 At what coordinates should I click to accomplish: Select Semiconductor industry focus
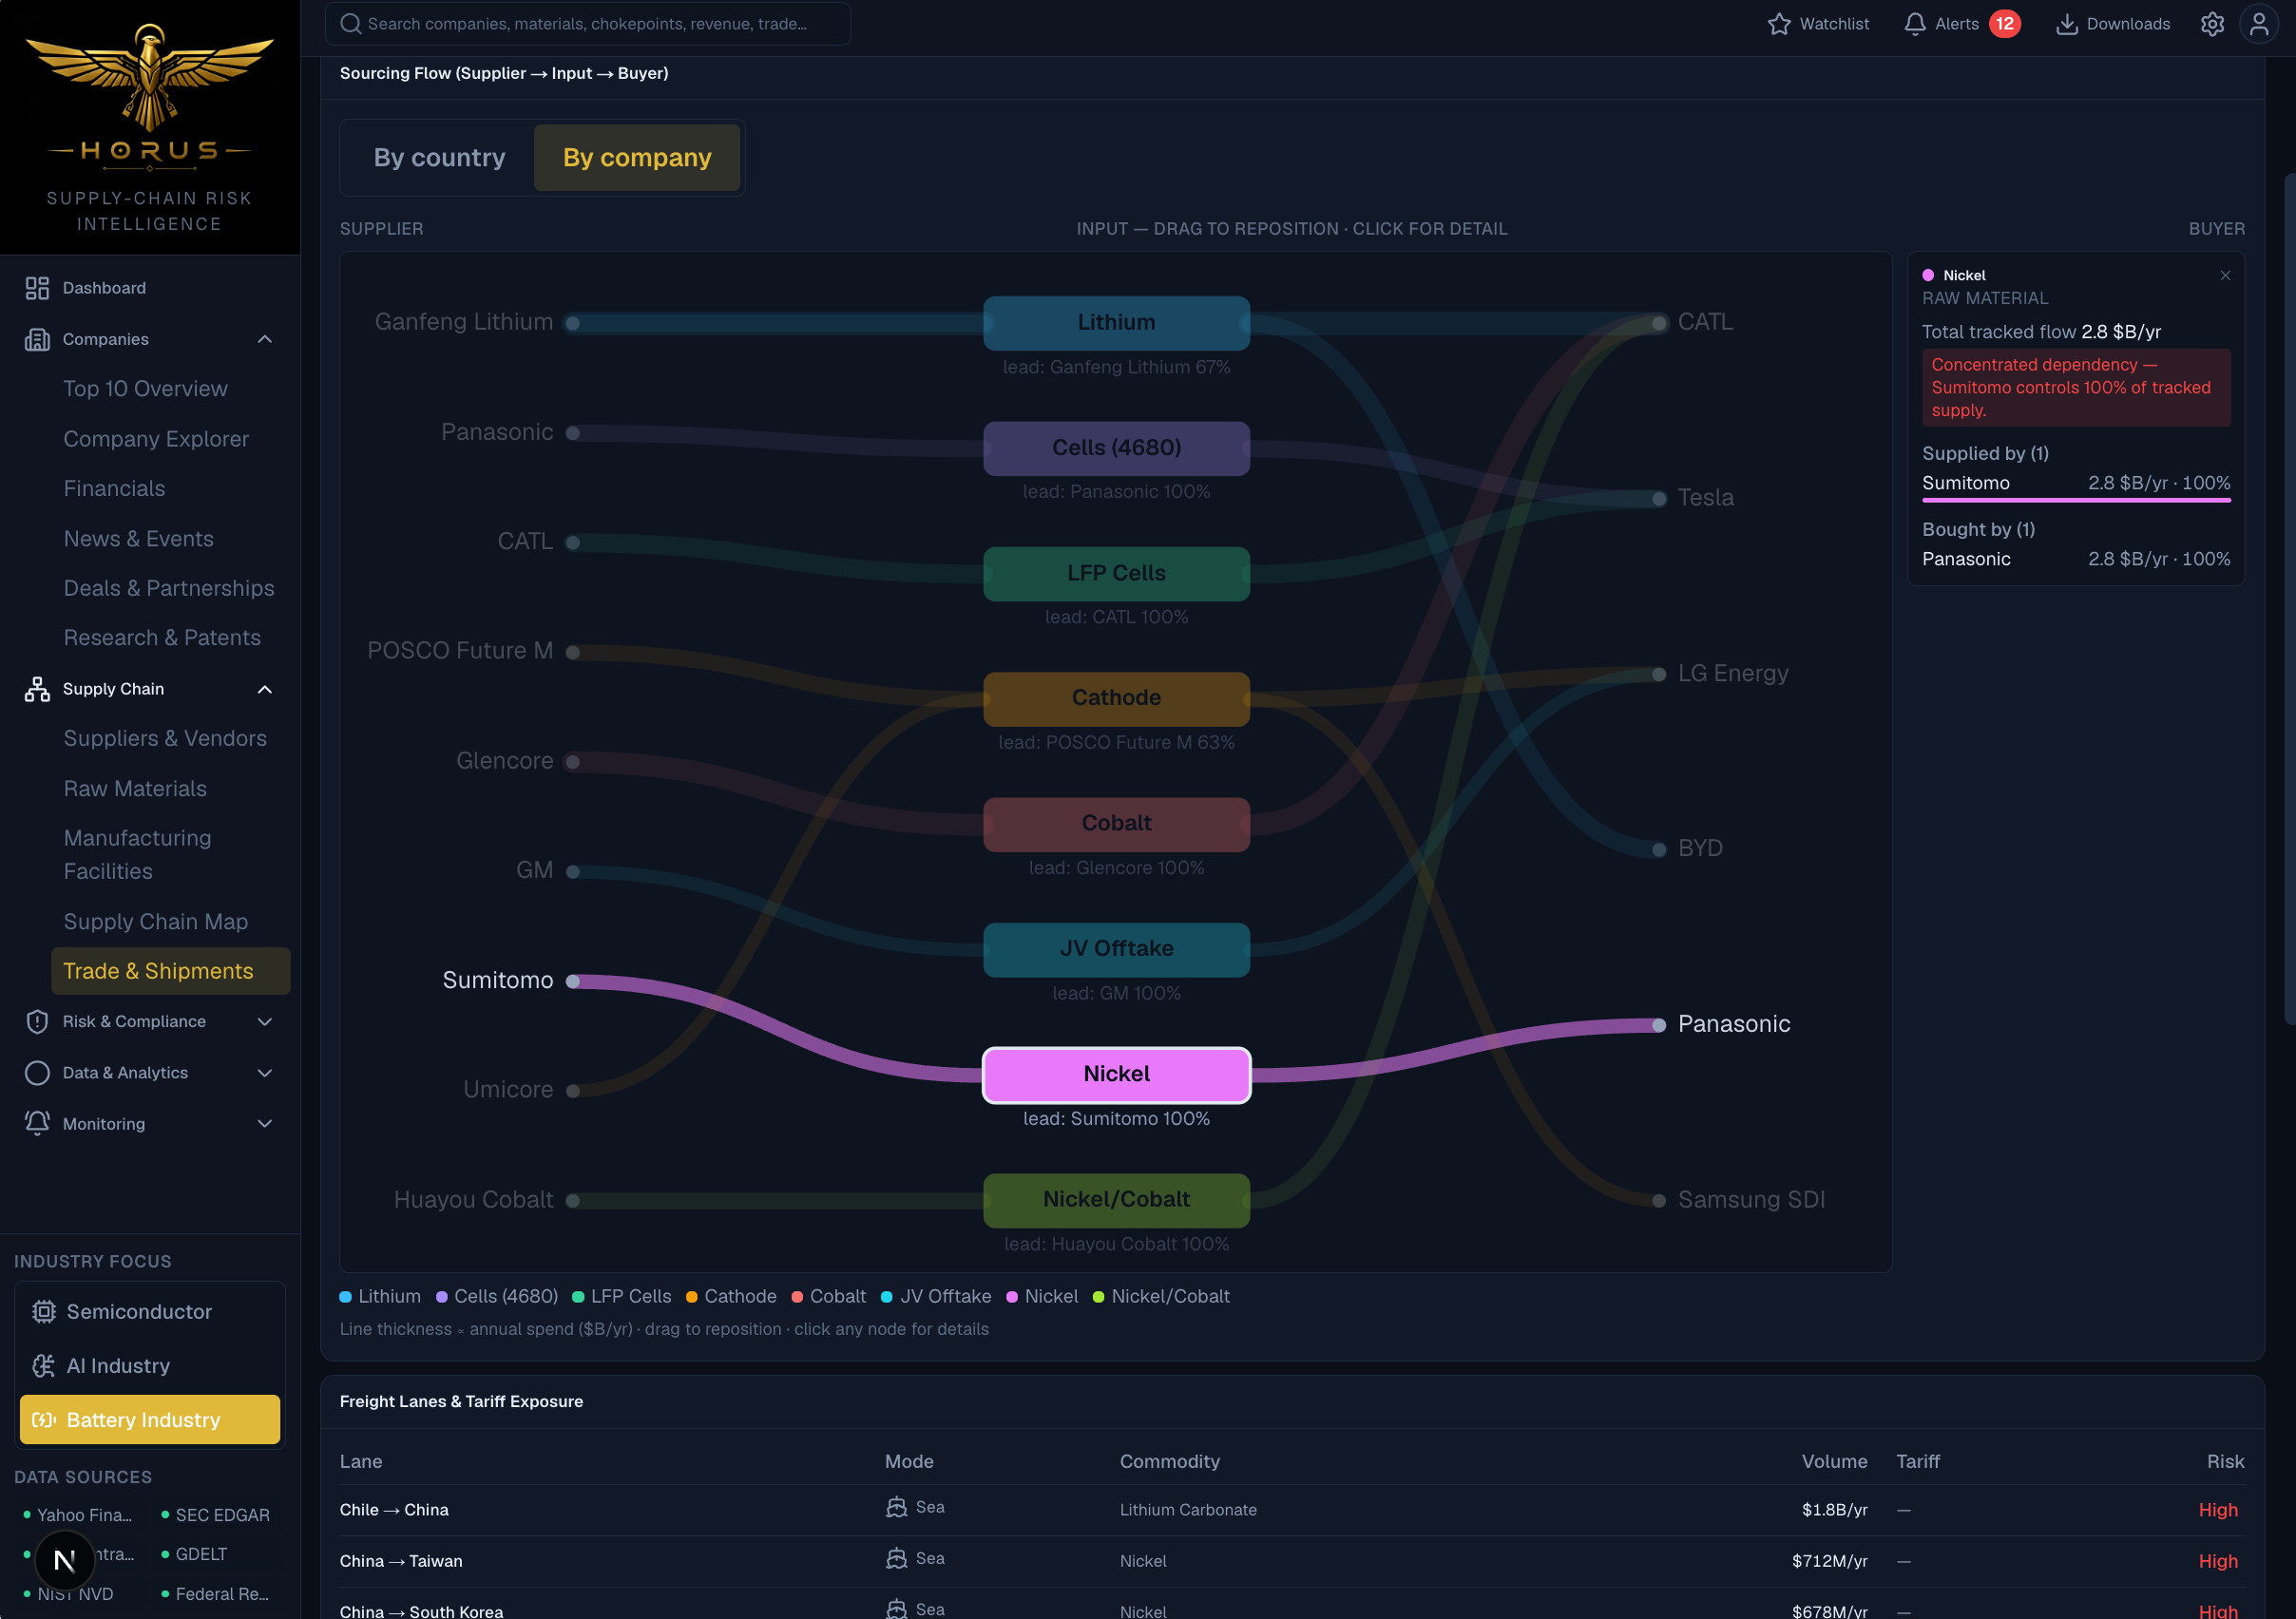[150, 1312]
